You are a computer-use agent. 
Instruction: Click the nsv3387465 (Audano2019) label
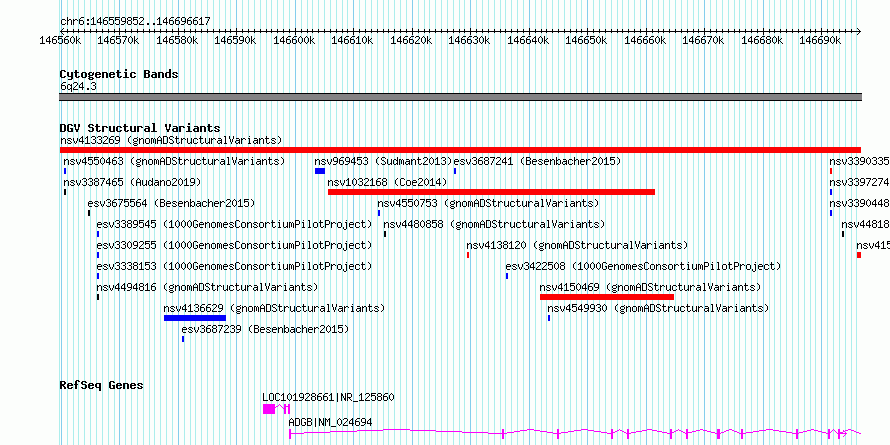(132, 182)
